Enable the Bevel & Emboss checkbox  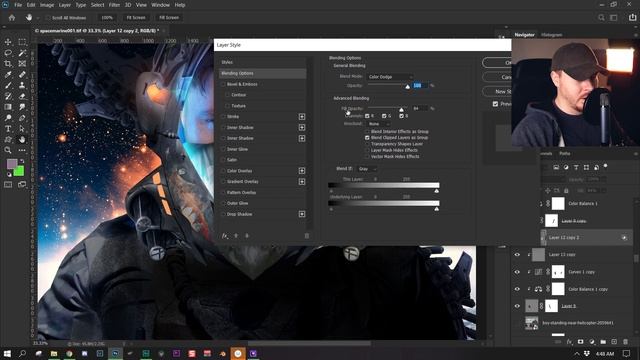coord(223,84)
